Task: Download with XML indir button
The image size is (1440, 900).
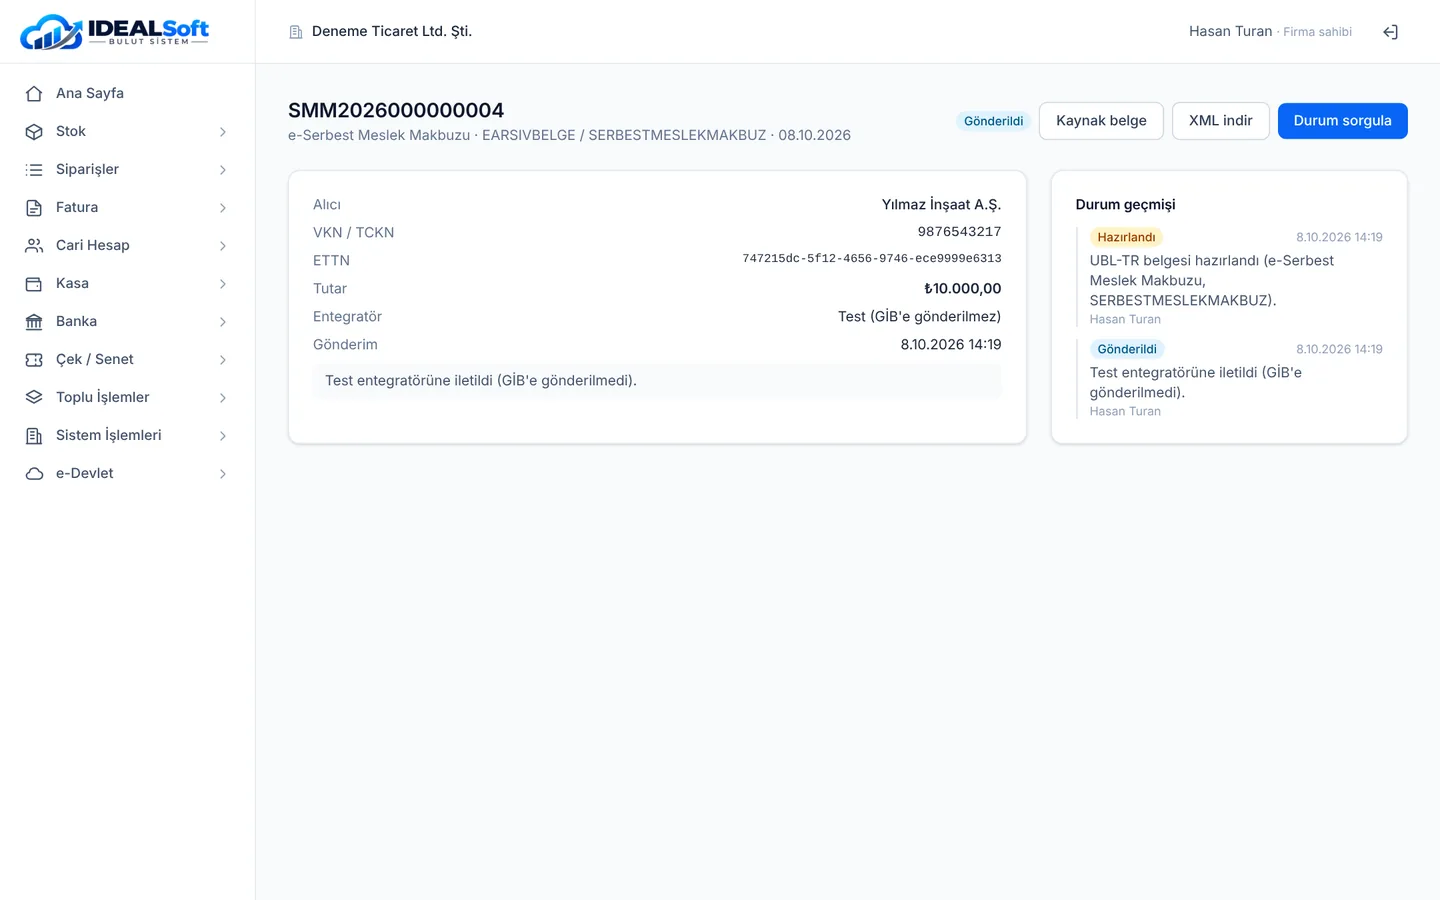Action: [x=1220, y=121]
